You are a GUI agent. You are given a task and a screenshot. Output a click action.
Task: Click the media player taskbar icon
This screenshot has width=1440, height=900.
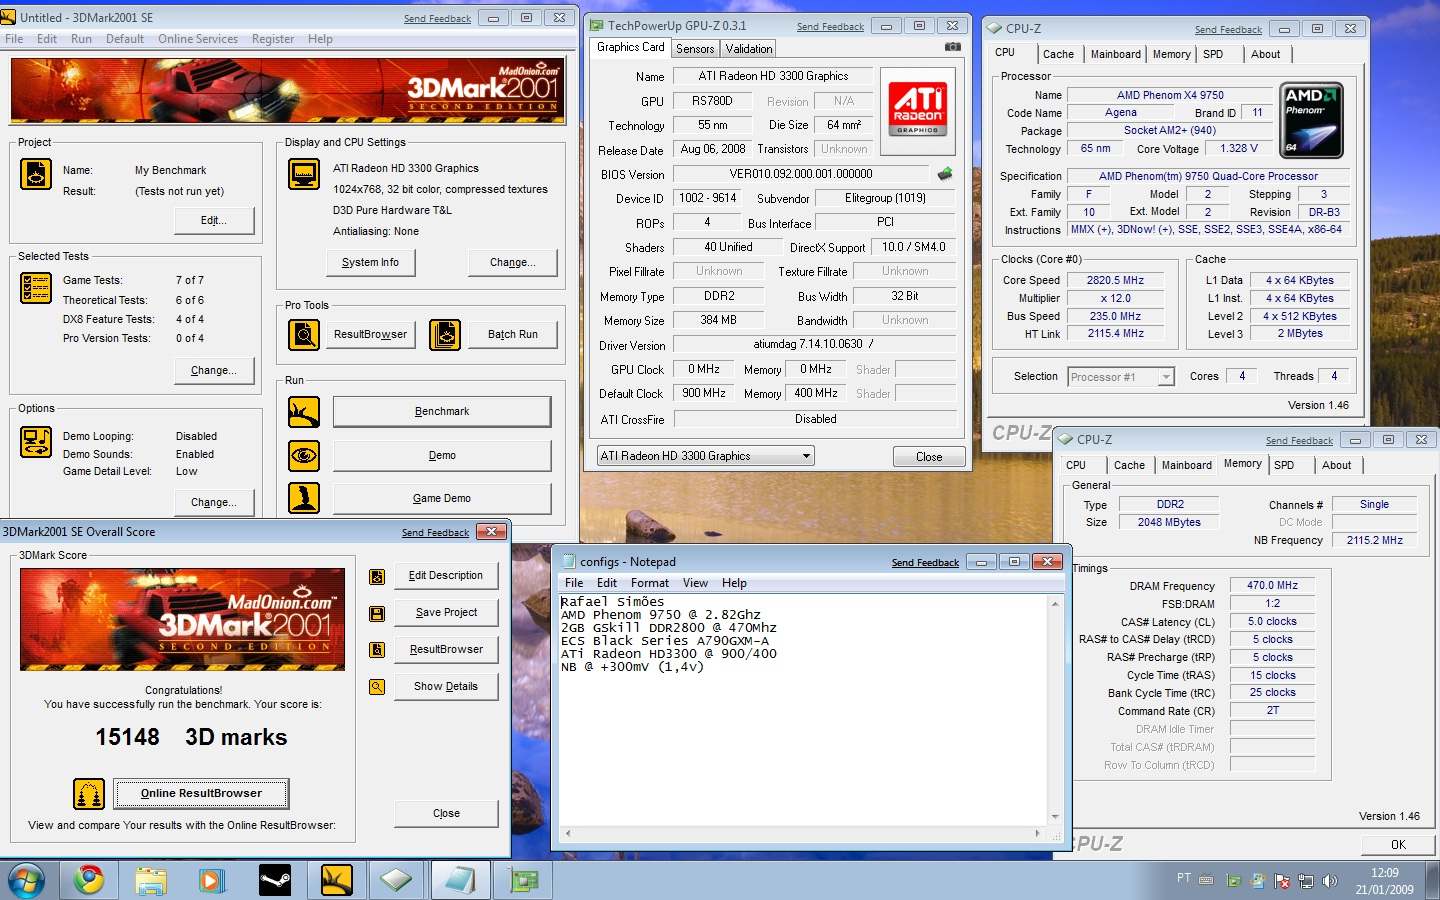coord(212,880)
